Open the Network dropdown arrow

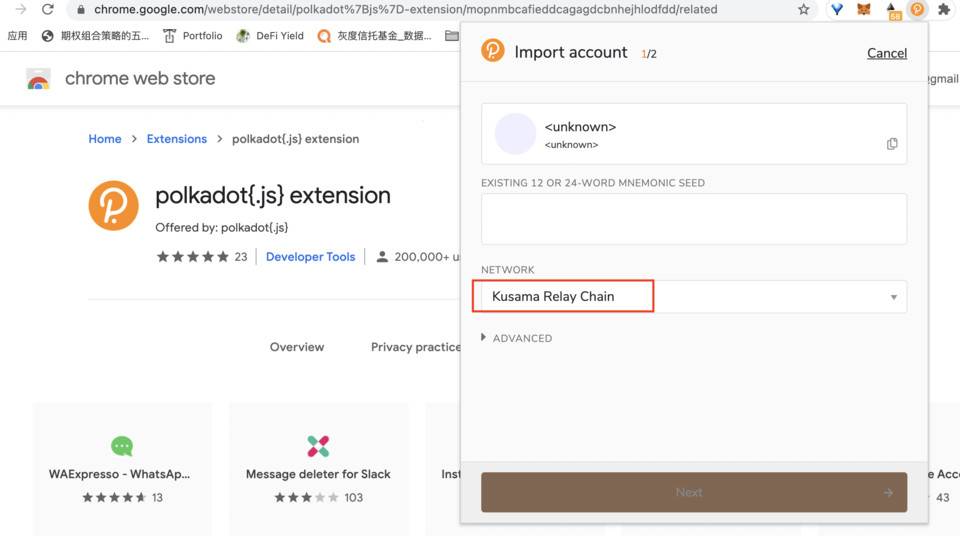coord(893,297)
